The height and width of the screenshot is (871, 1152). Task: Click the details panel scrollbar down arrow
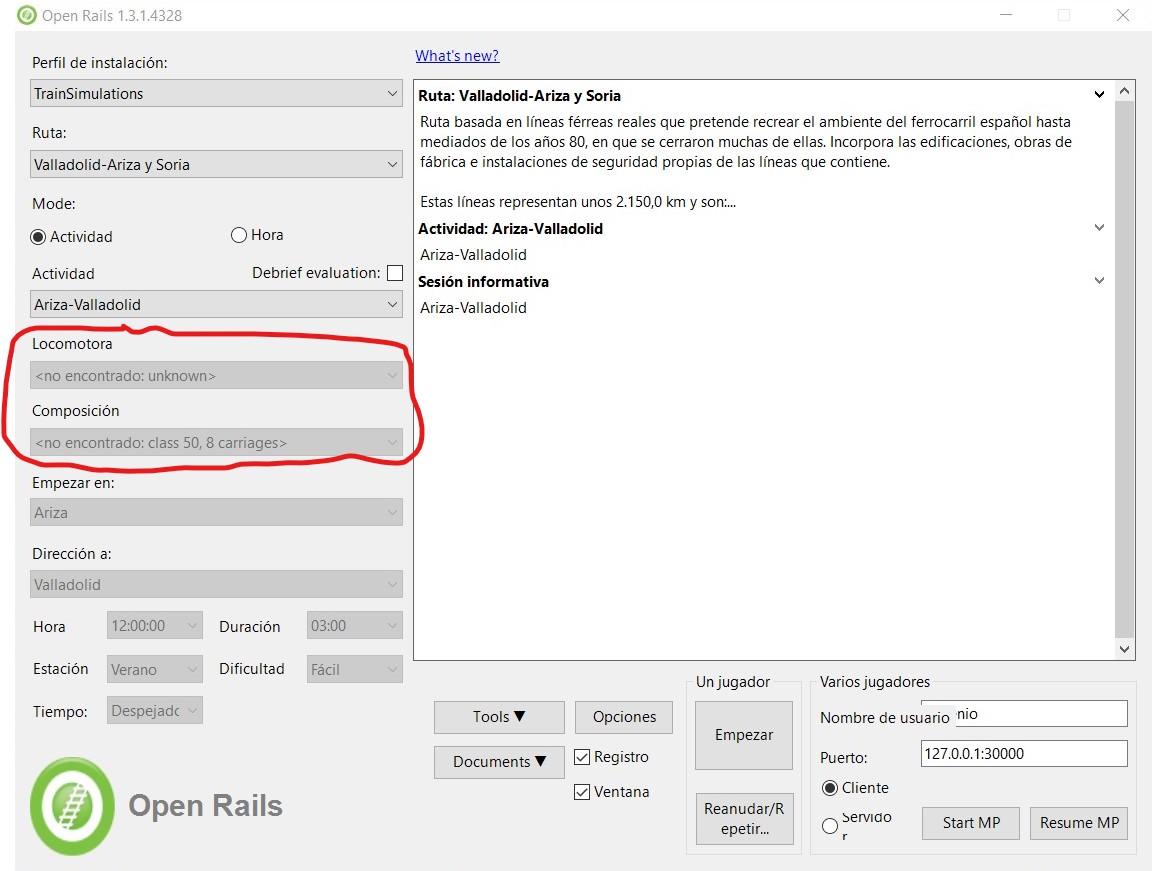point(1124,648)
